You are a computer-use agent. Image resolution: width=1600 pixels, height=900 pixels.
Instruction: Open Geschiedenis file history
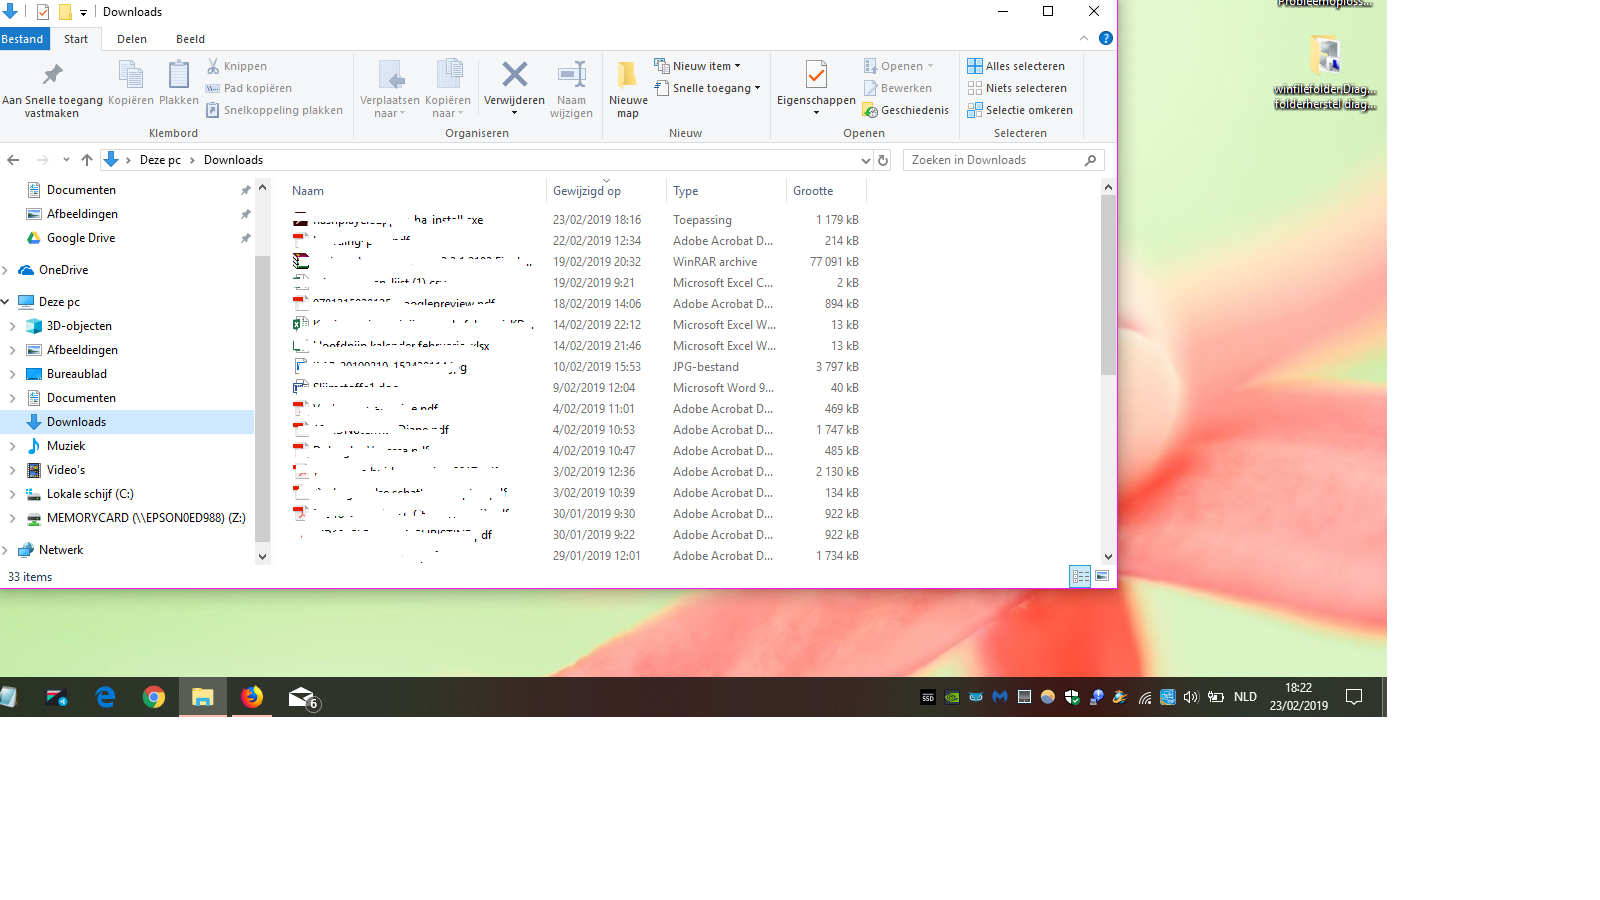[906, 110]
